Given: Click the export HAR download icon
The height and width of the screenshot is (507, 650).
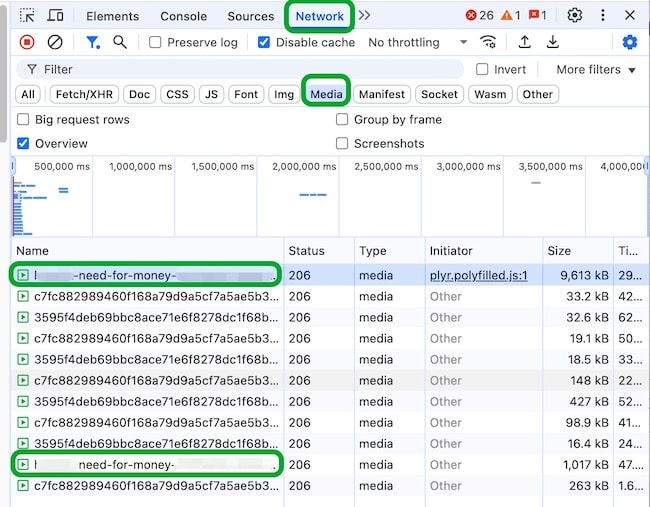Looking at the screenshot, I should click(x=553, y=42).
